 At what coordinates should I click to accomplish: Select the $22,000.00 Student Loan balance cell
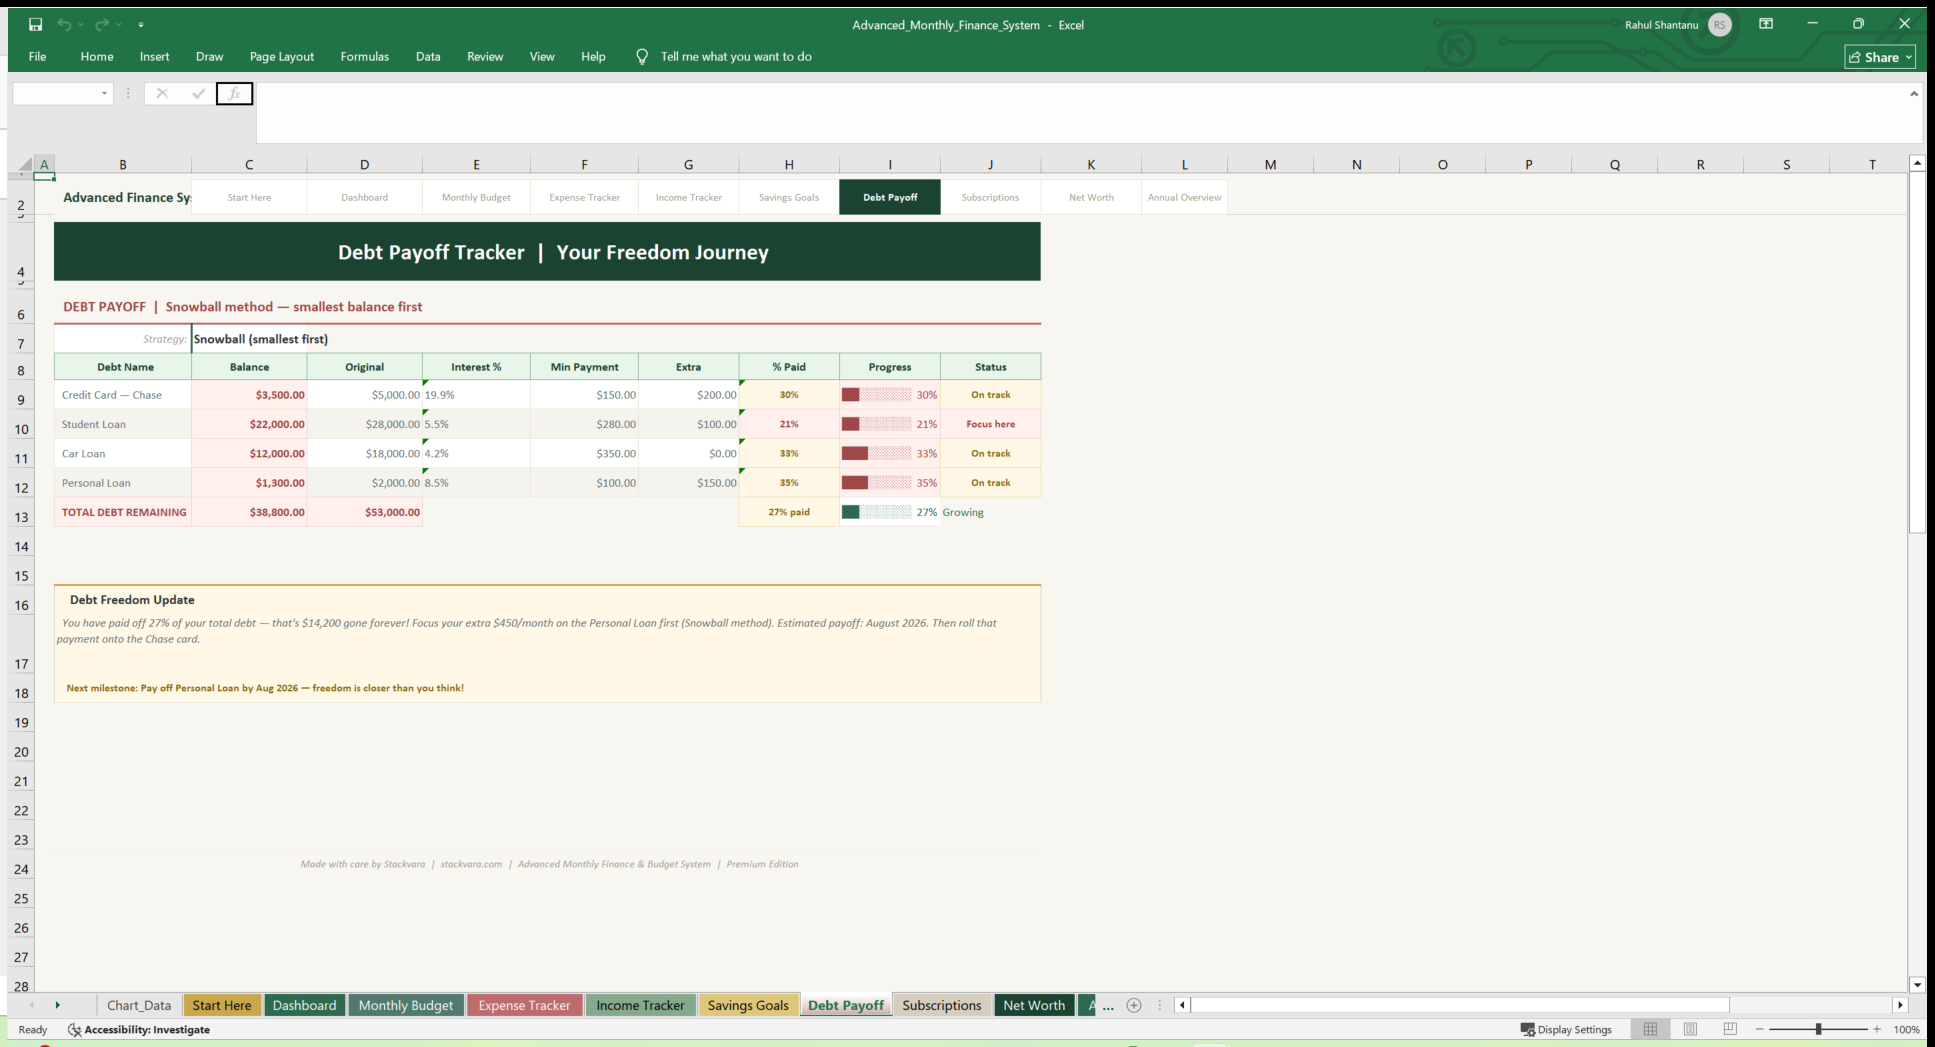click(x=249, y=424)
